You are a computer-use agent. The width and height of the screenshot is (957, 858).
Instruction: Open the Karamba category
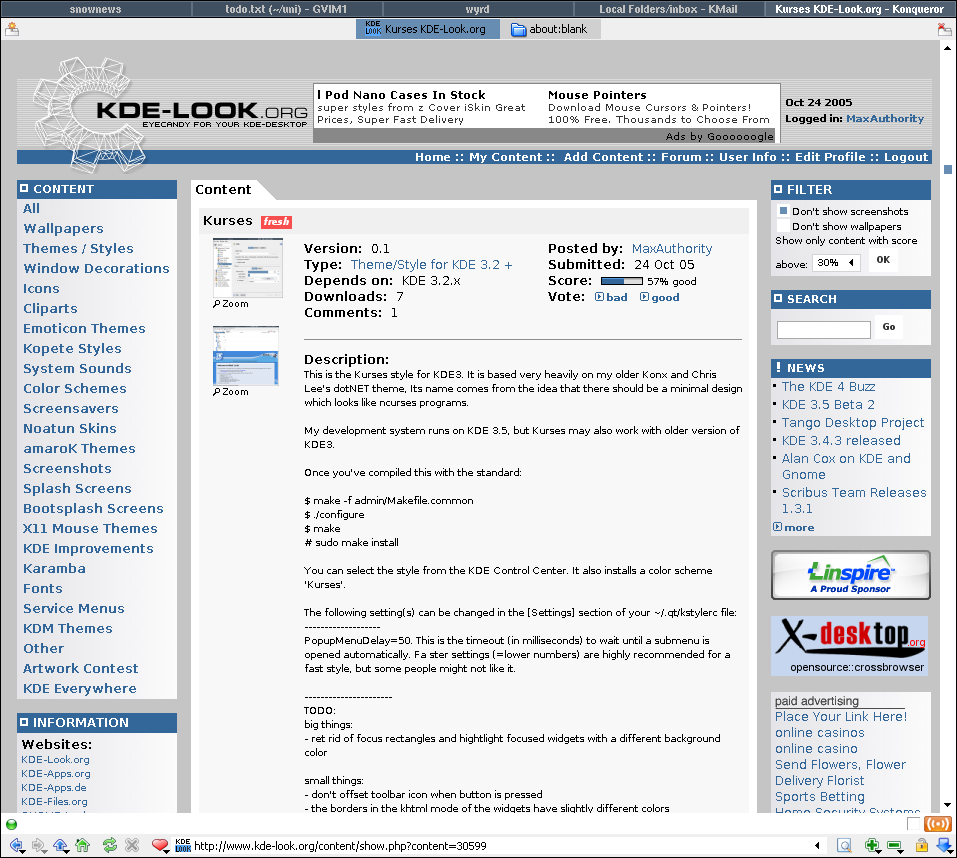coord(54,569)
